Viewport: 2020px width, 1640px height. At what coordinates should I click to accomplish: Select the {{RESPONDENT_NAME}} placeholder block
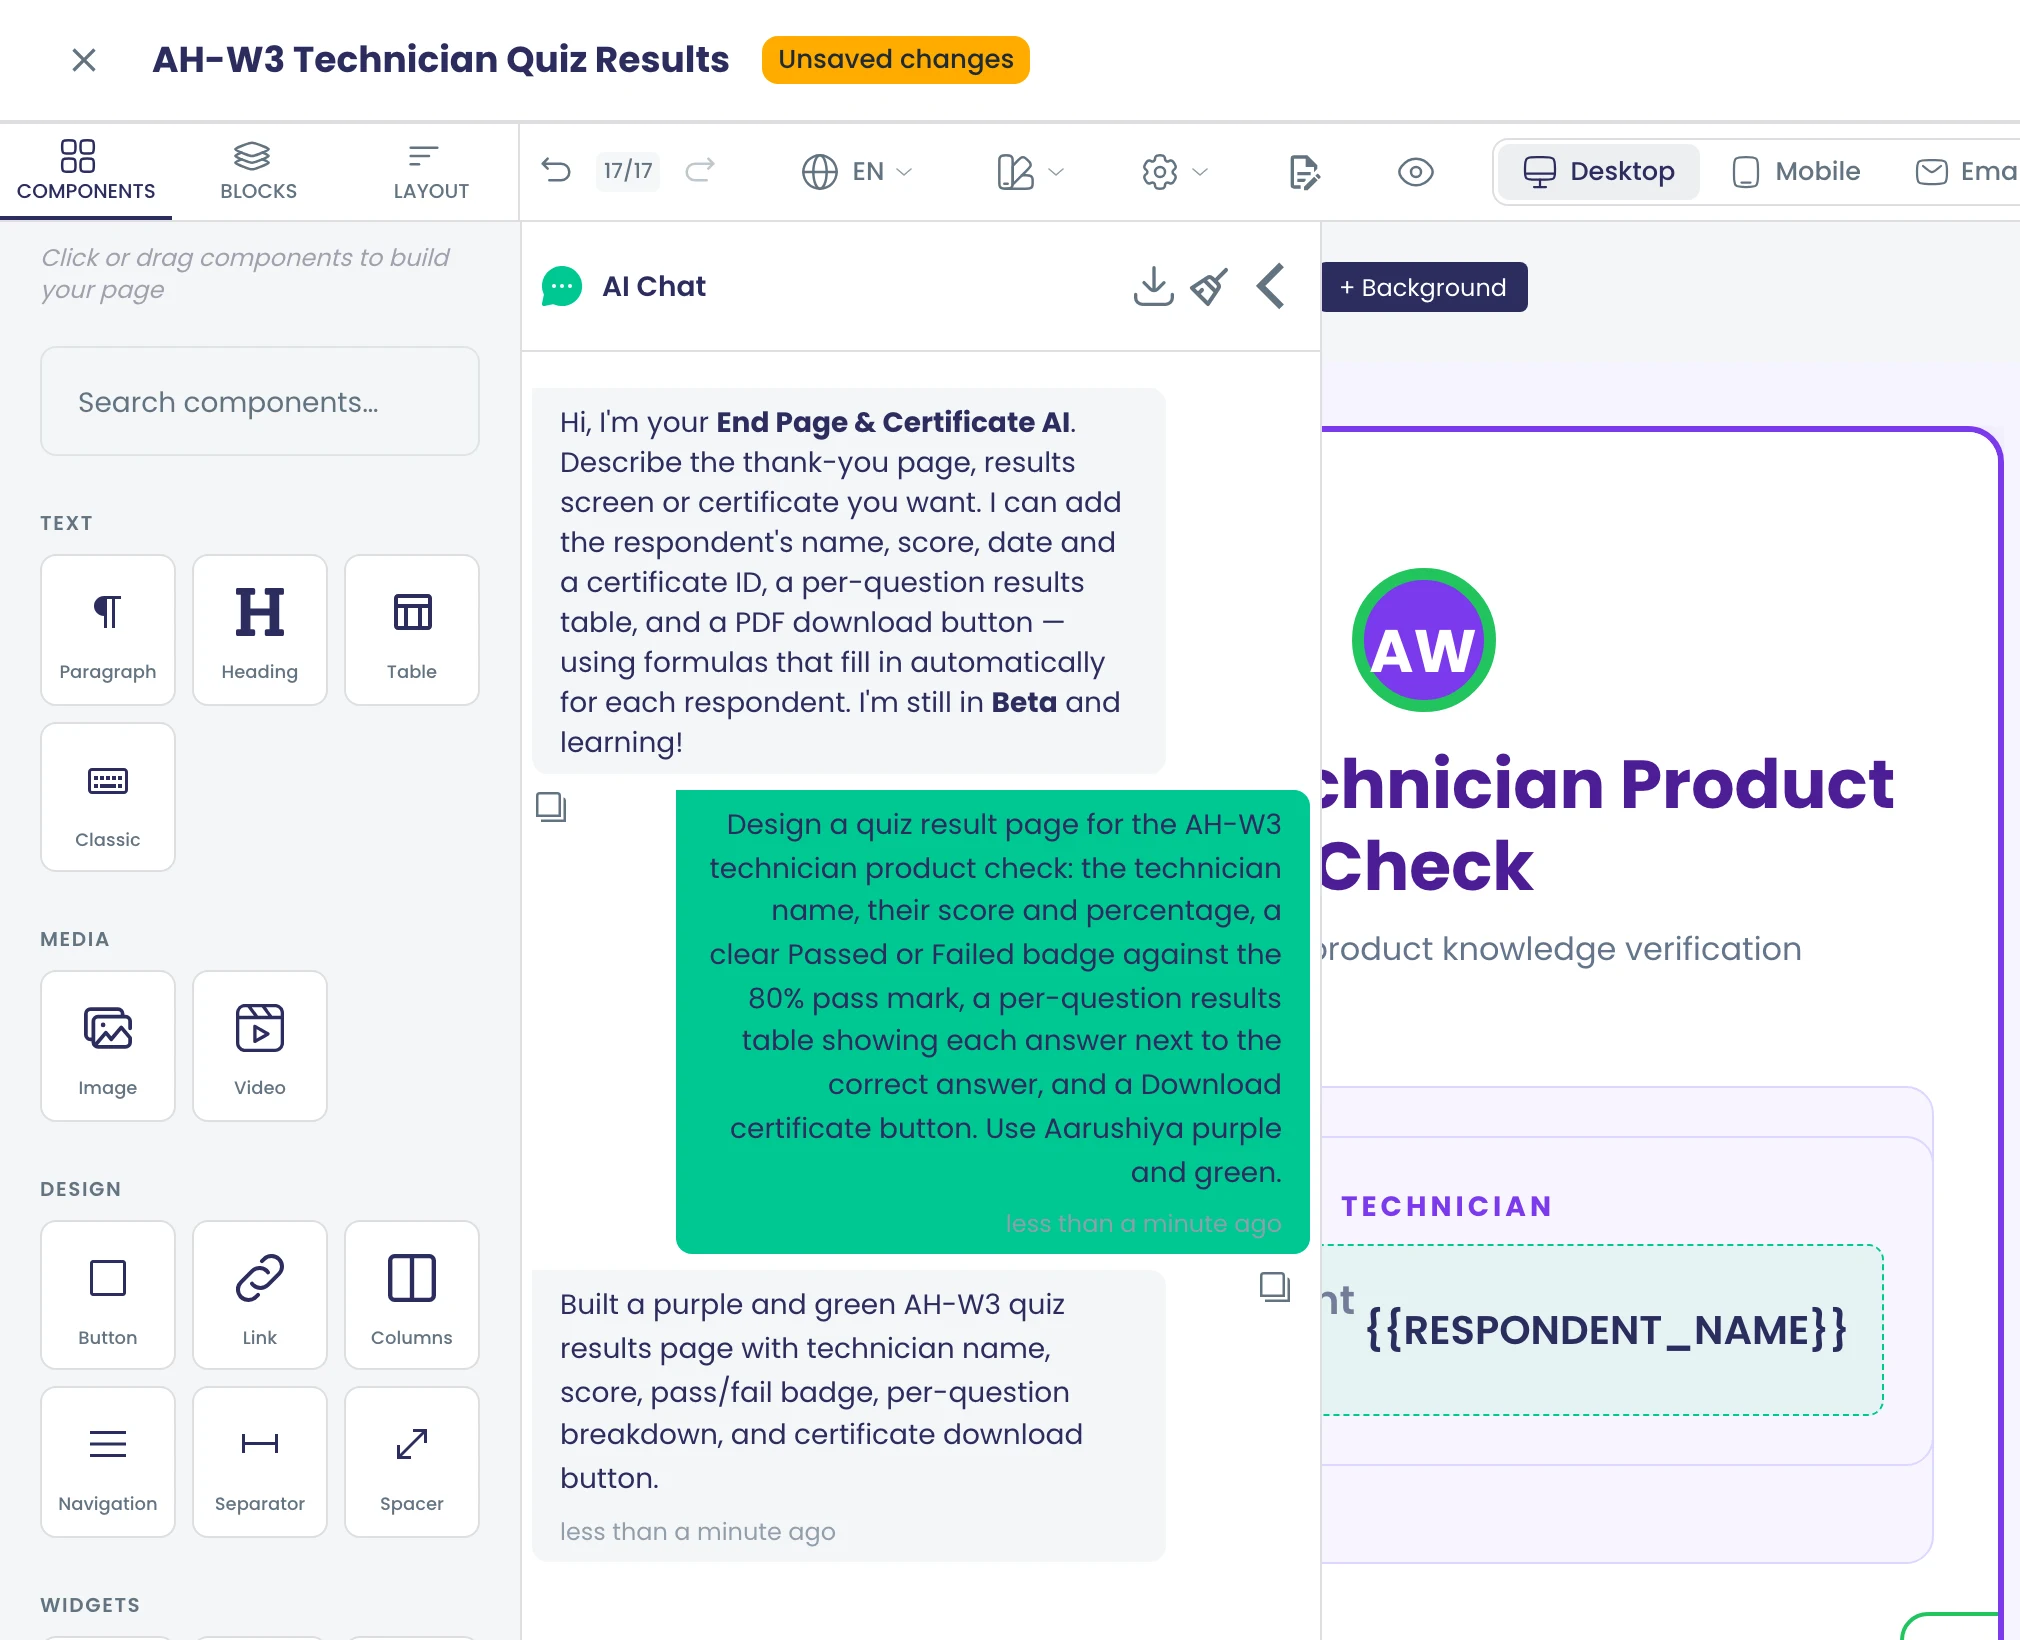[1602, 1330]
